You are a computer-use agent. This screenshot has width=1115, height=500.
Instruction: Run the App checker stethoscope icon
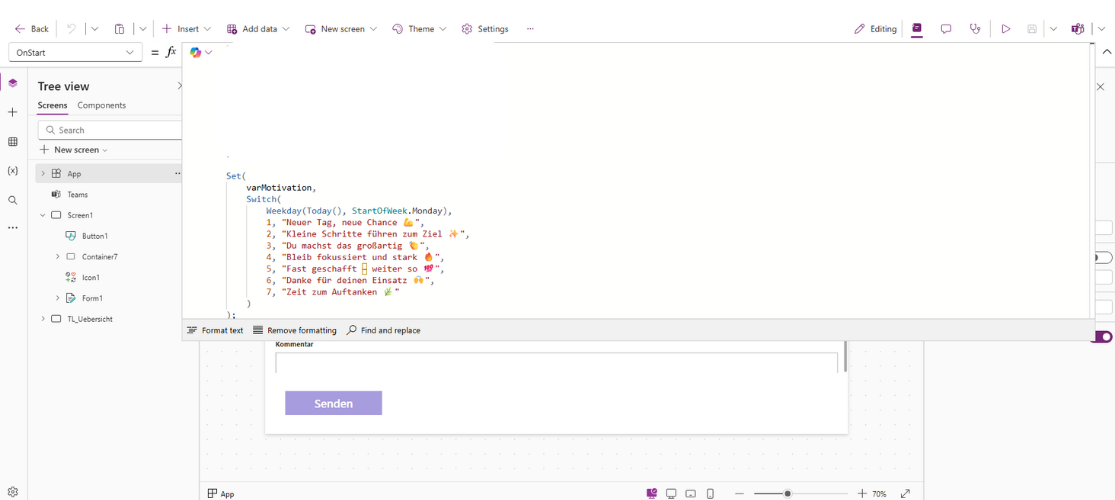(975, 29)
